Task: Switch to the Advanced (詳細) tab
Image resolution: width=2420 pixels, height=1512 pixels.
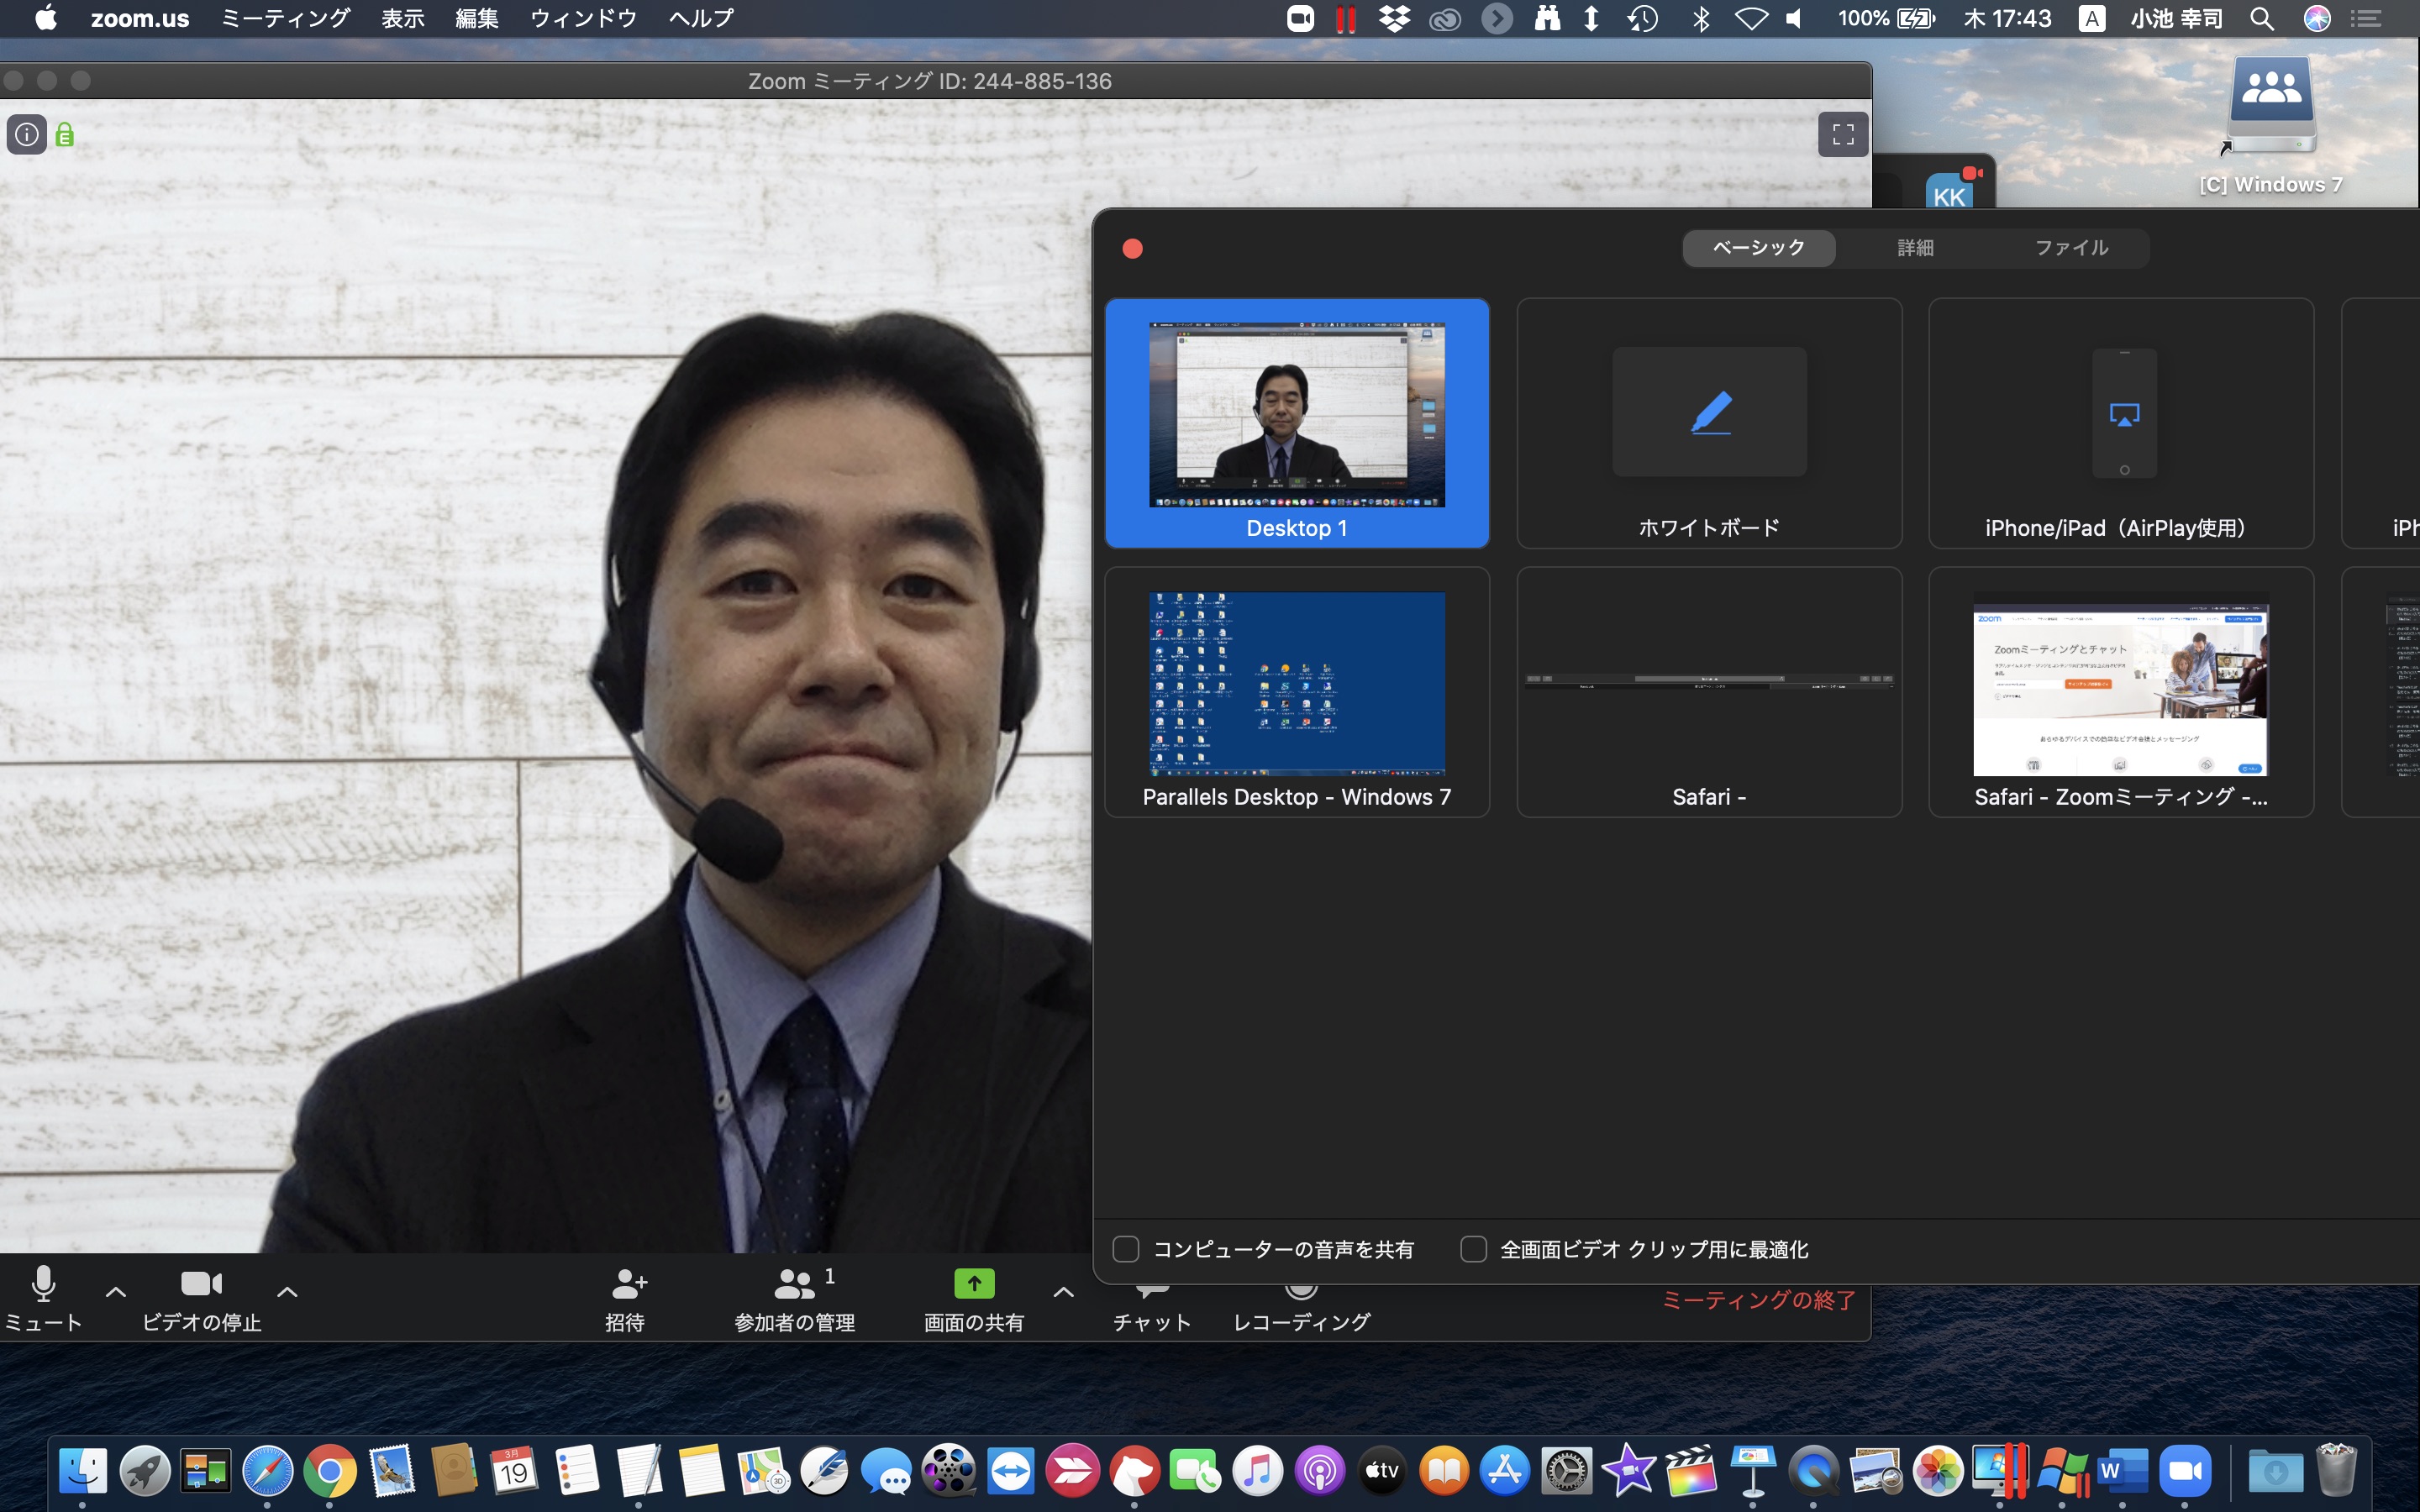Action: [1915, 247]
